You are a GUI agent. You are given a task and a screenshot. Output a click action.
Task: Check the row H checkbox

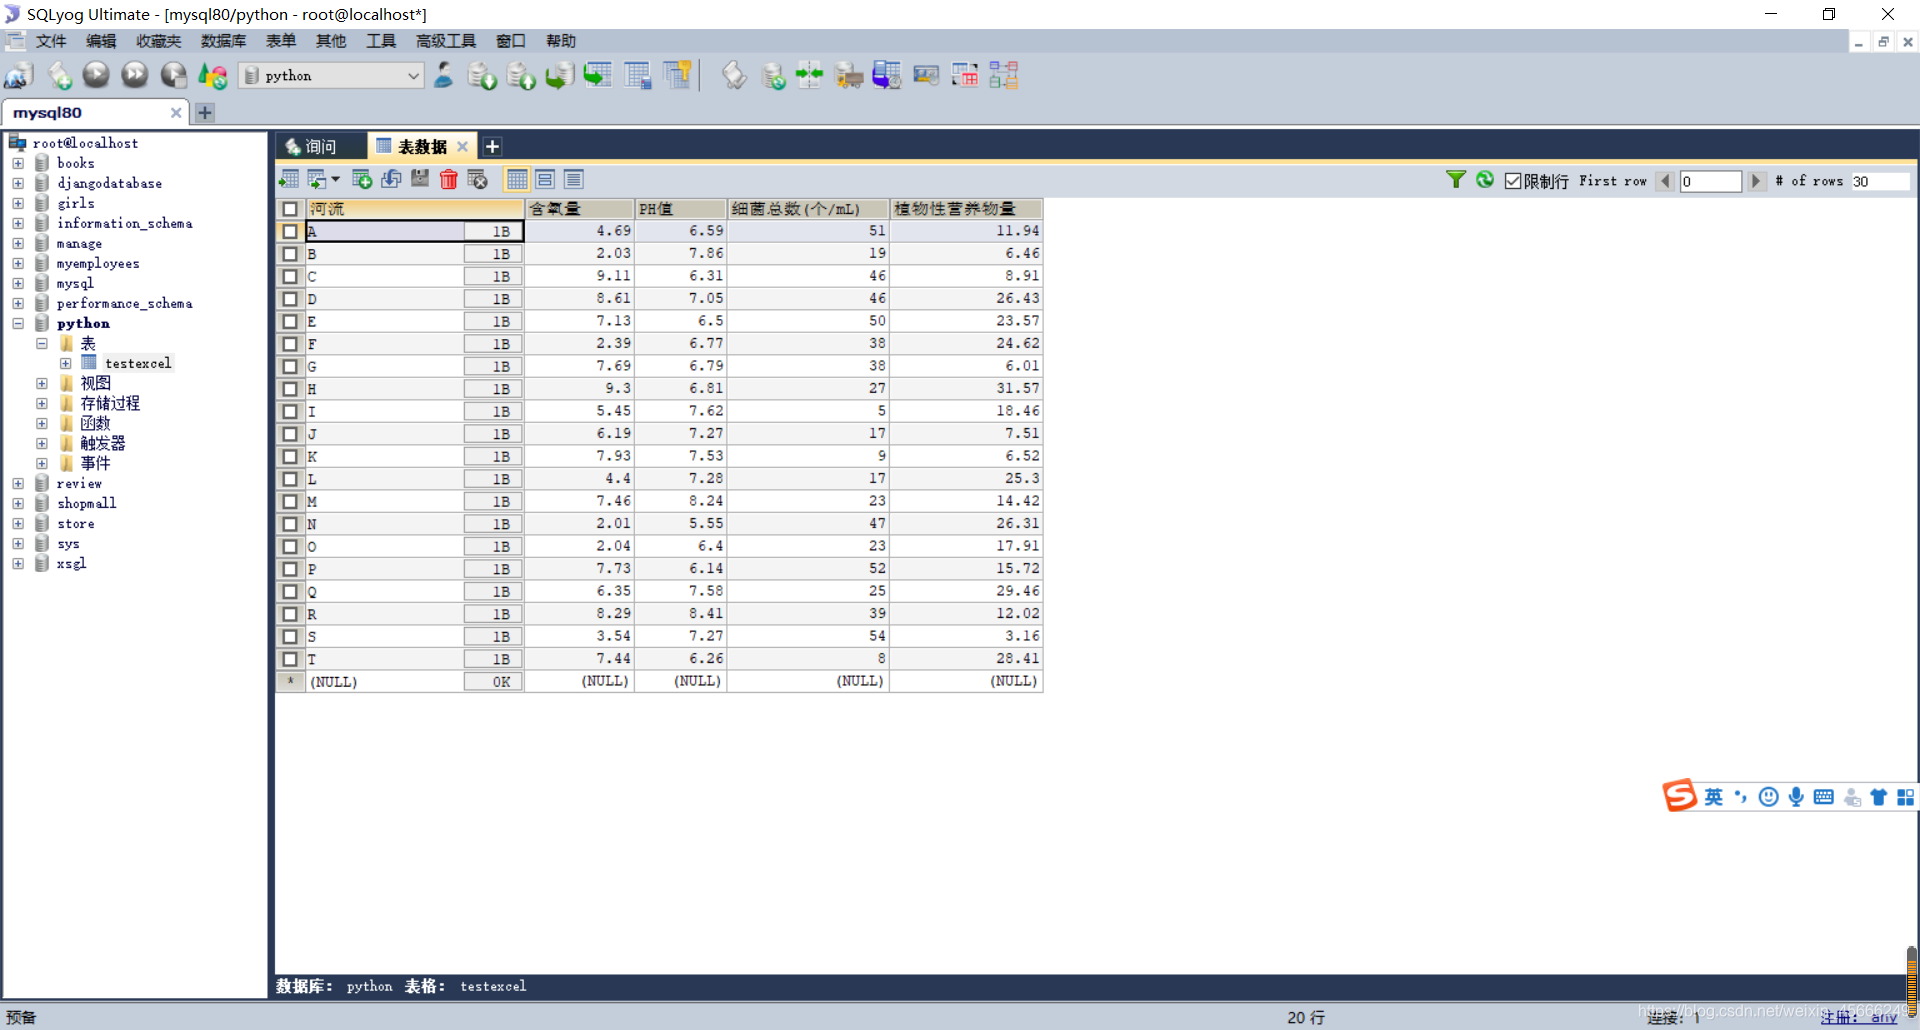click(x=290, y=389)
